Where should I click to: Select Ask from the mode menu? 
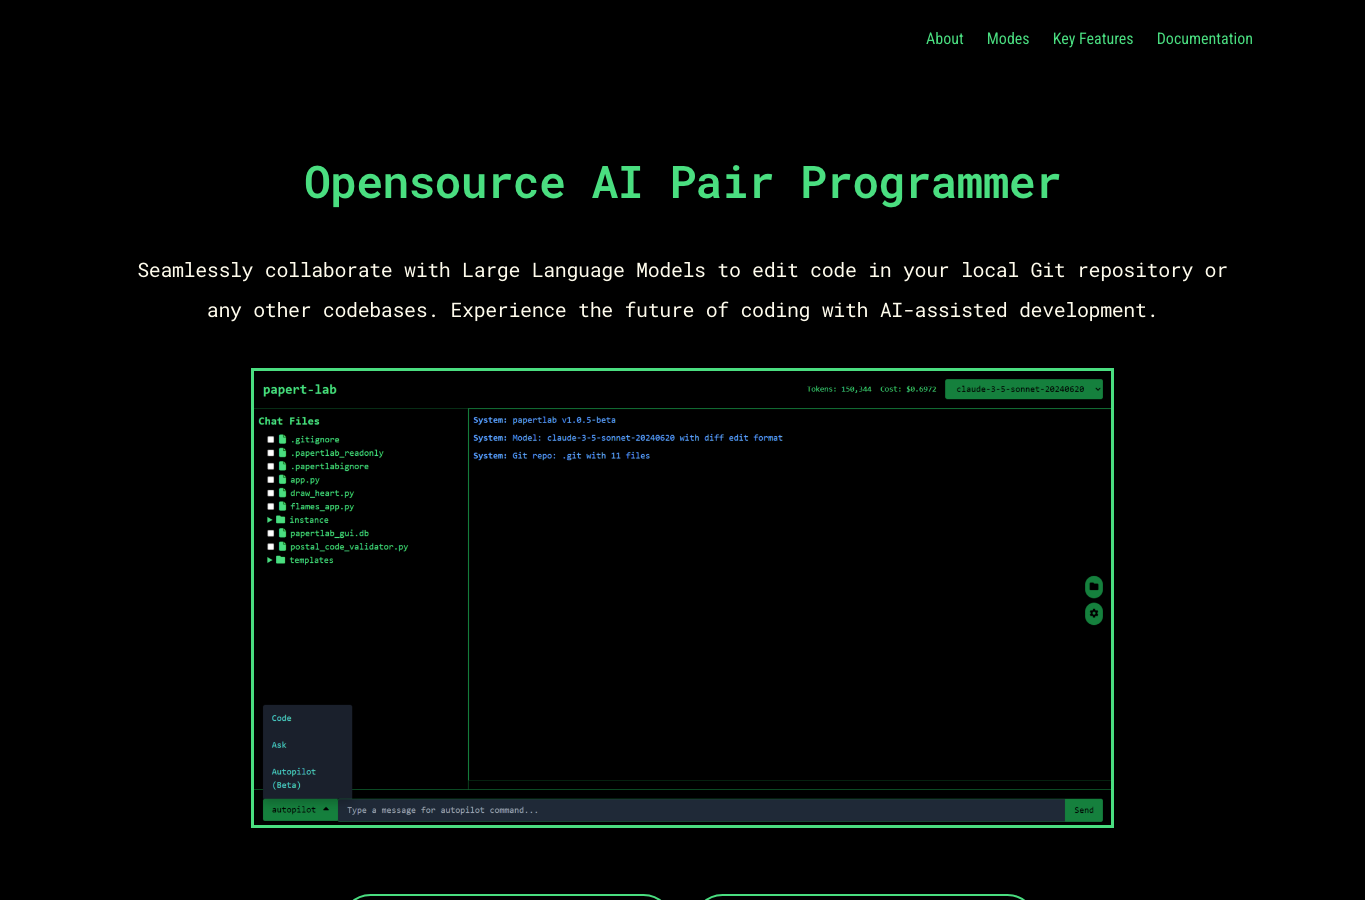(x=307, y=745)
